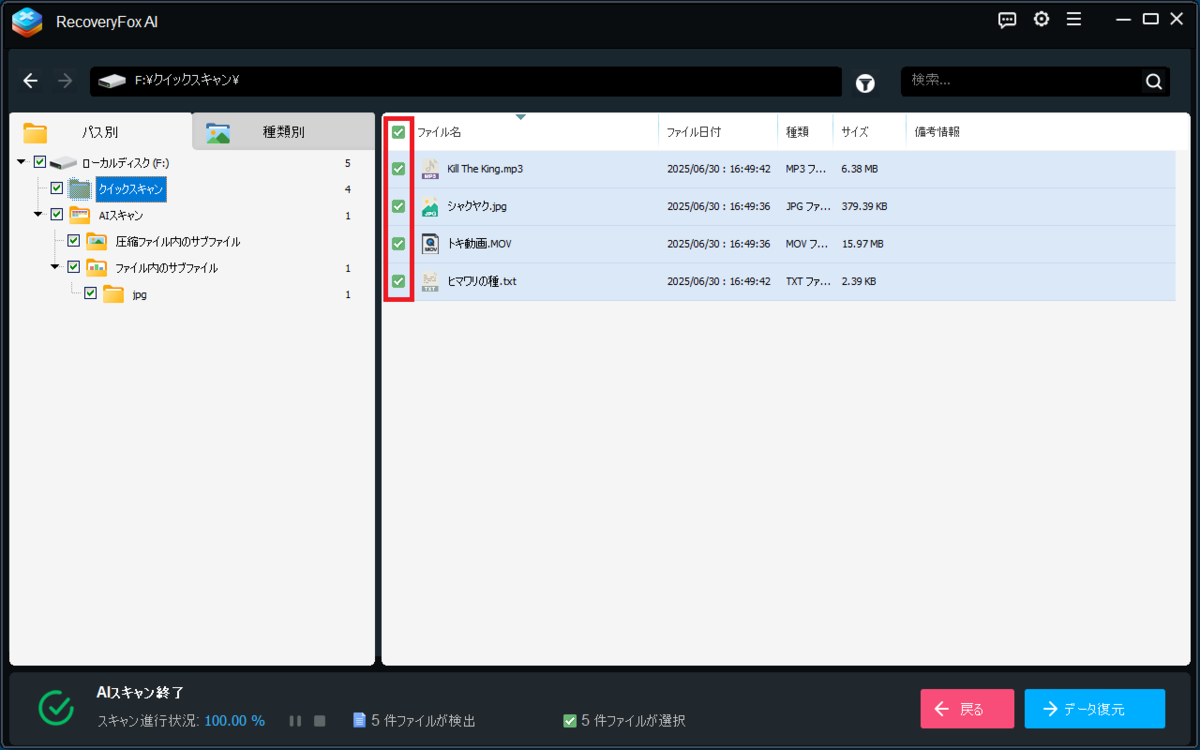Image resolution: width=1200 pixels, height=750 pixels.
Task: Sort by サイズ column header
Action: [855, 132]
